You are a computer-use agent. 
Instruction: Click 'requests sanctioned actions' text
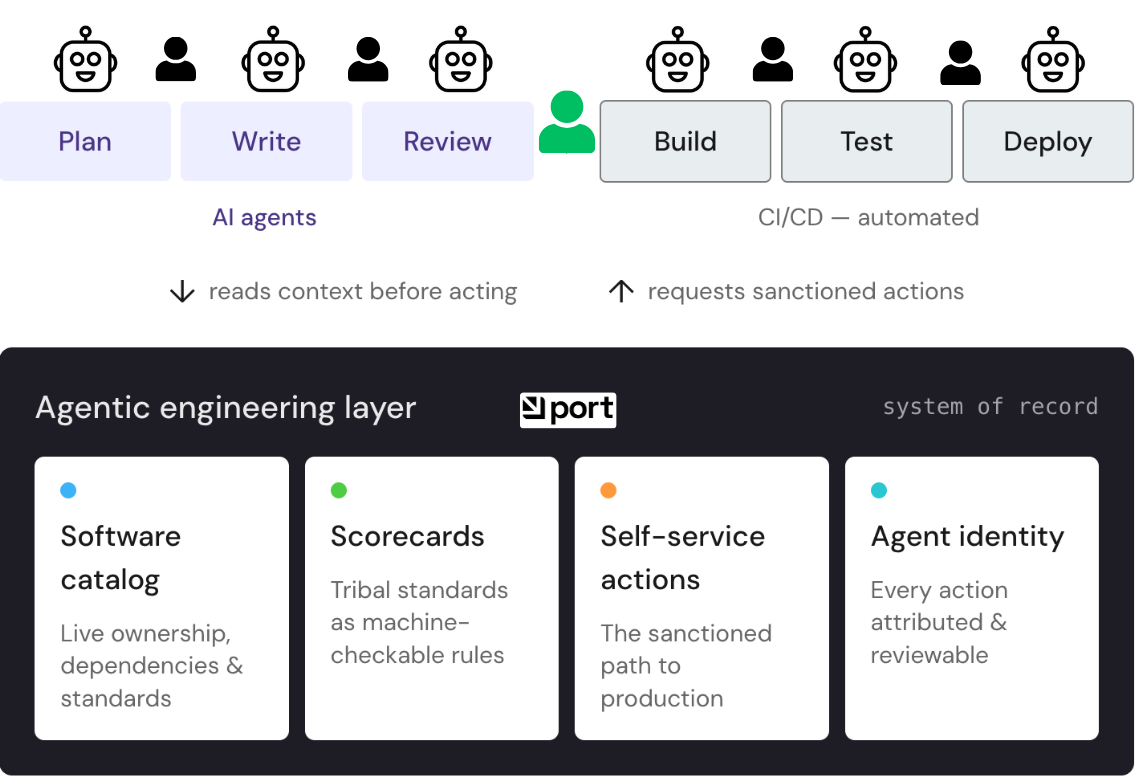pos(806,291)
